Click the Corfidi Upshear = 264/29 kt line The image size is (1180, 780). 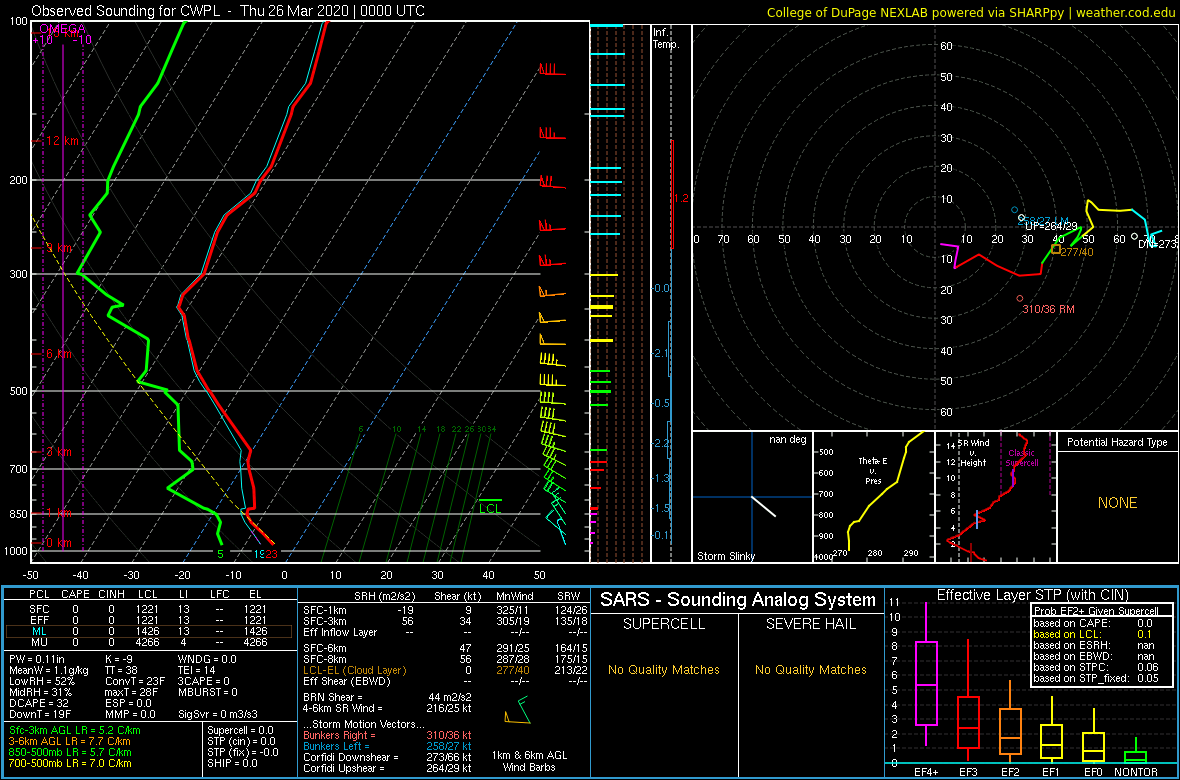[x=387, y=767]
